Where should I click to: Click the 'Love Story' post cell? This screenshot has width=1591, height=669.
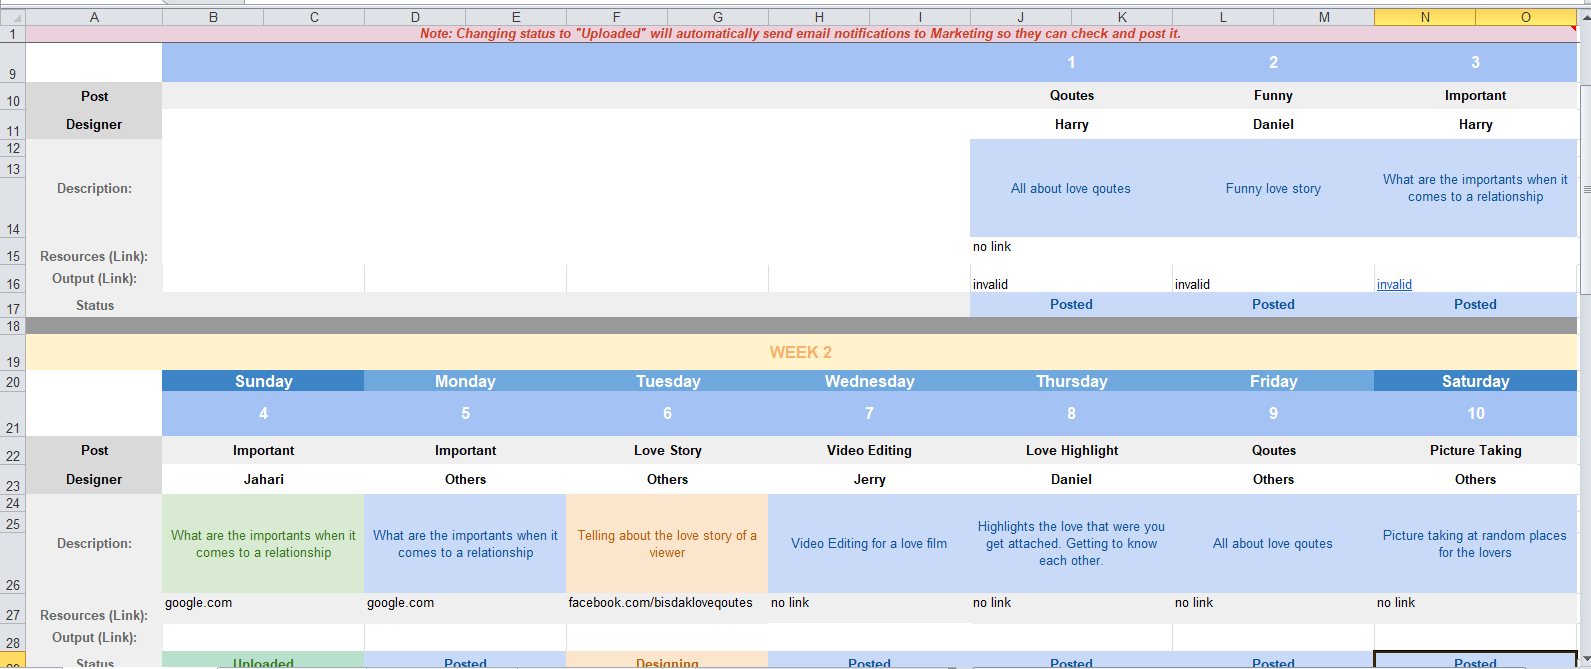(667, 451)
